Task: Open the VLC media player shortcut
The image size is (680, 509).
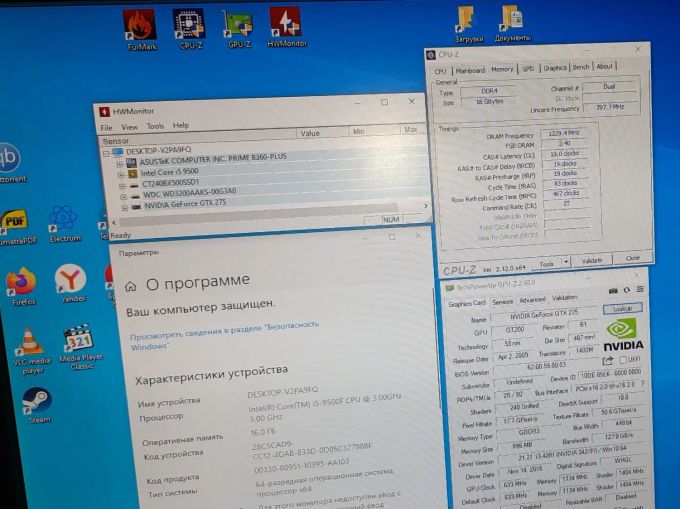Action: coord(30,351)
